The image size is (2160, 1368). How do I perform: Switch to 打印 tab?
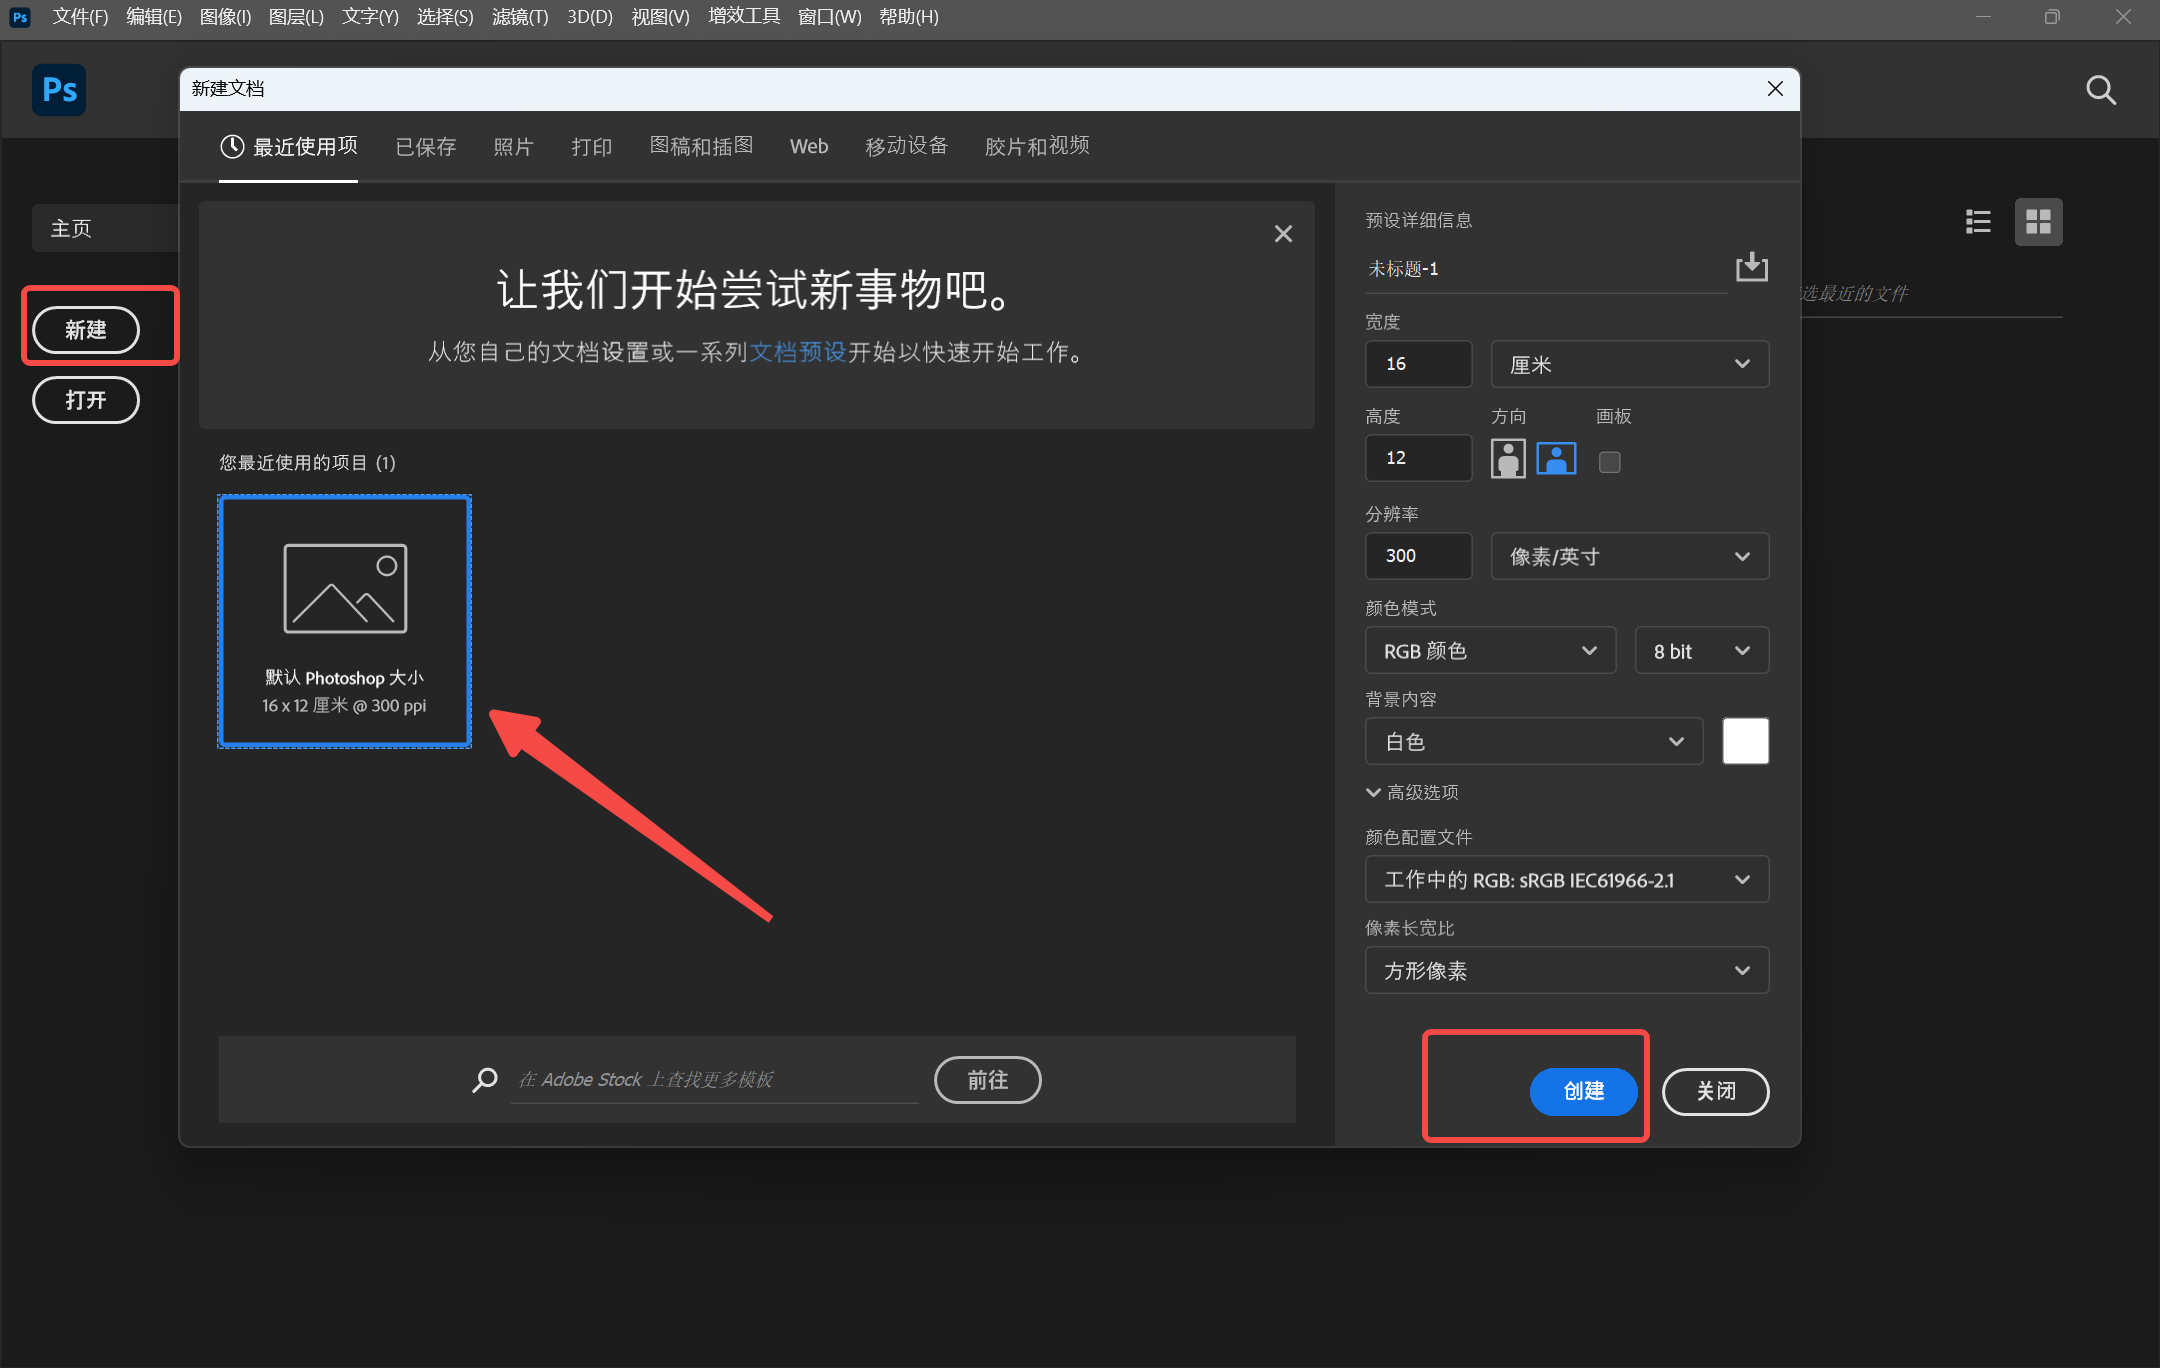pos(592,147)
